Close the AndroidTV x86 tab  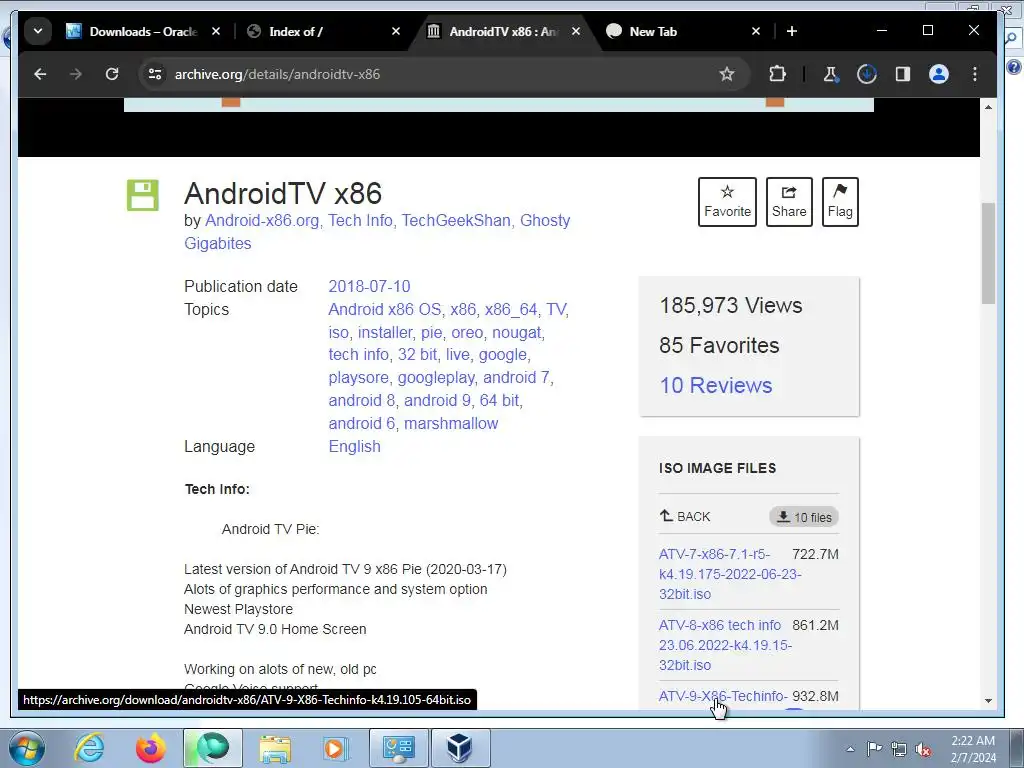[575, 31]
